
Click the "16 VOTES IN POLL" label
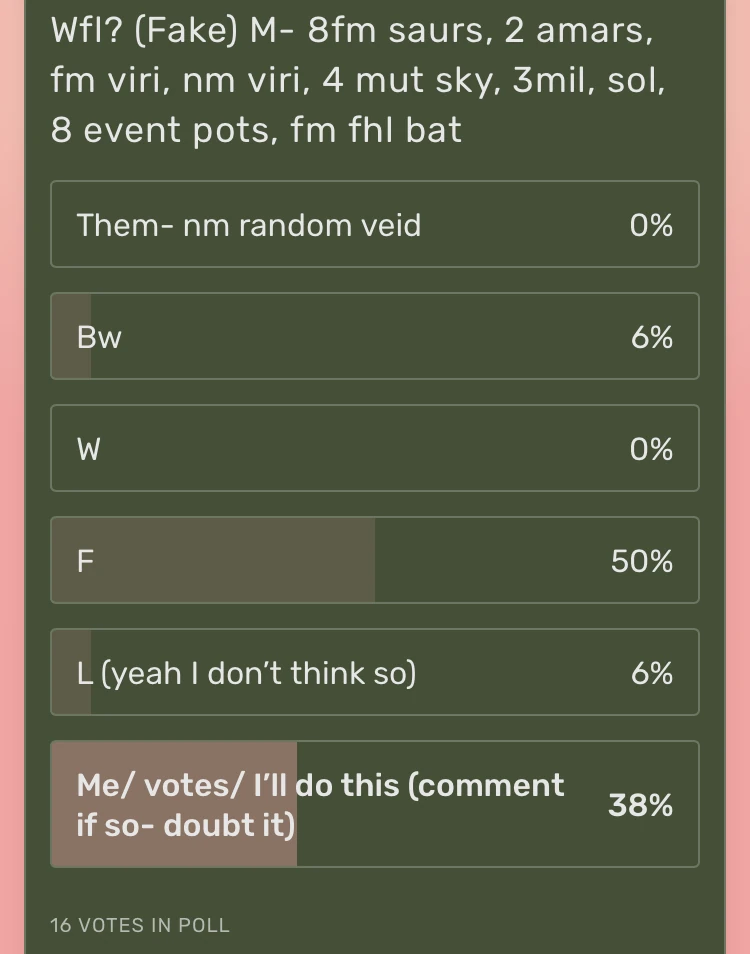click(x=140, y=925)
